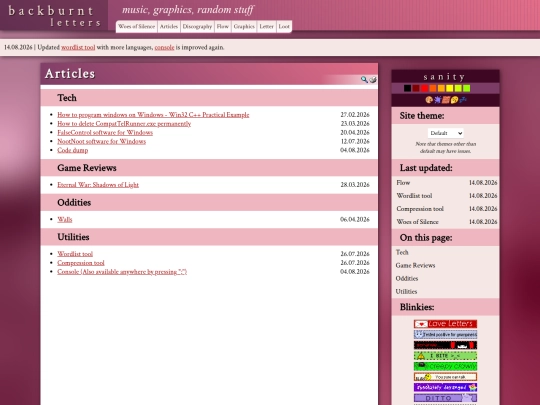The width and height of the screenshot is (540, 405).
Task: Click the yellow face icon under sanity
Action: click(454, 100)
